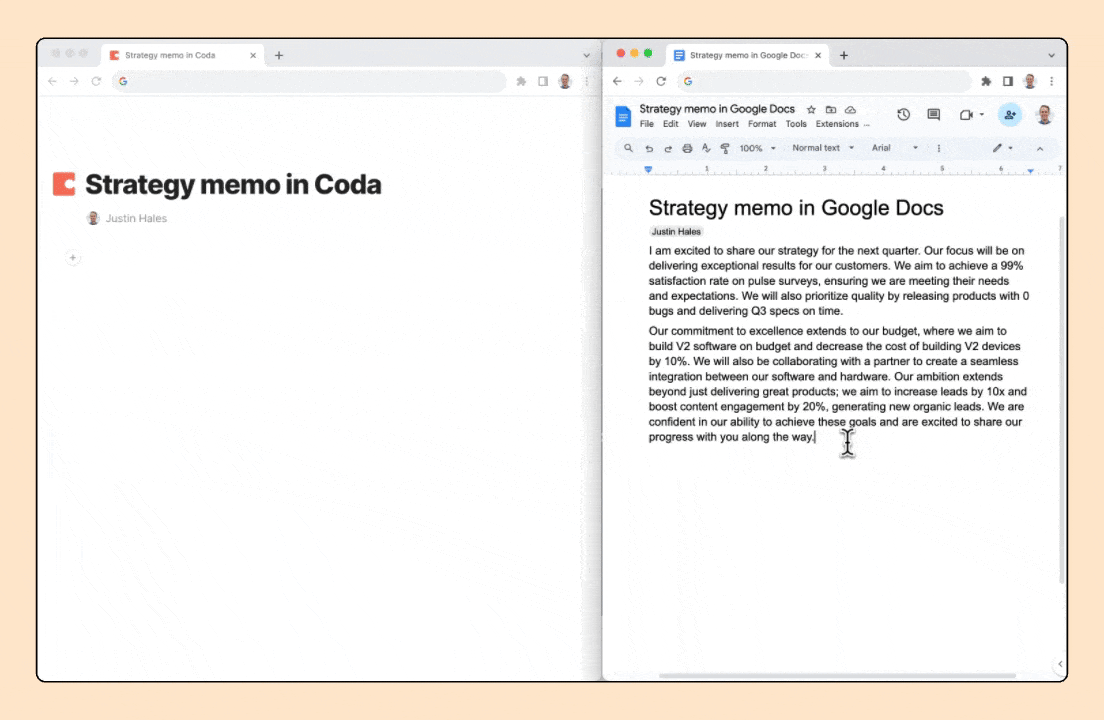Toggle side panel in Docs window
The width and height of the screenshot is (1104, 720).
click(x=1008, y=81)
